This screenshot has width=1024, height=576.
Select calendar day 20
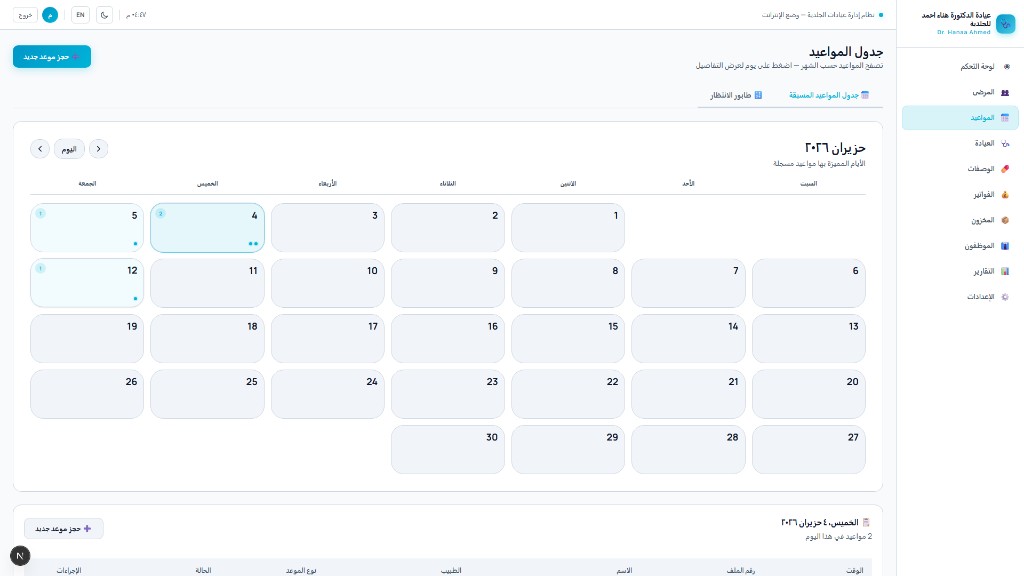click(x=808, y=394)
